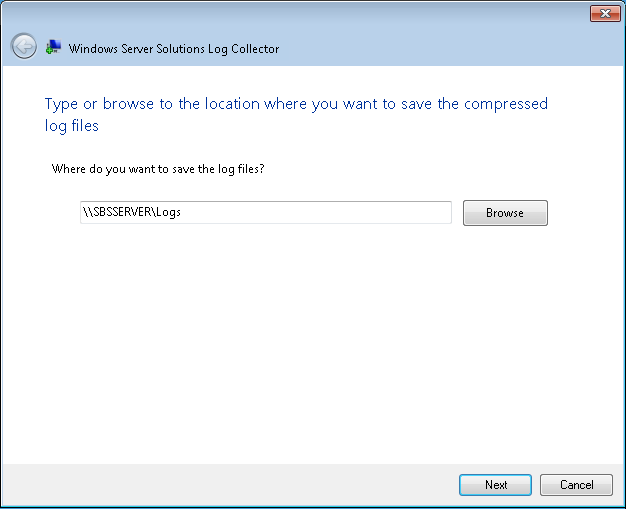This screenshot has height=509, width=626.
Task: Click the Log Collector app icon
Action: click(x=53, y=47)
